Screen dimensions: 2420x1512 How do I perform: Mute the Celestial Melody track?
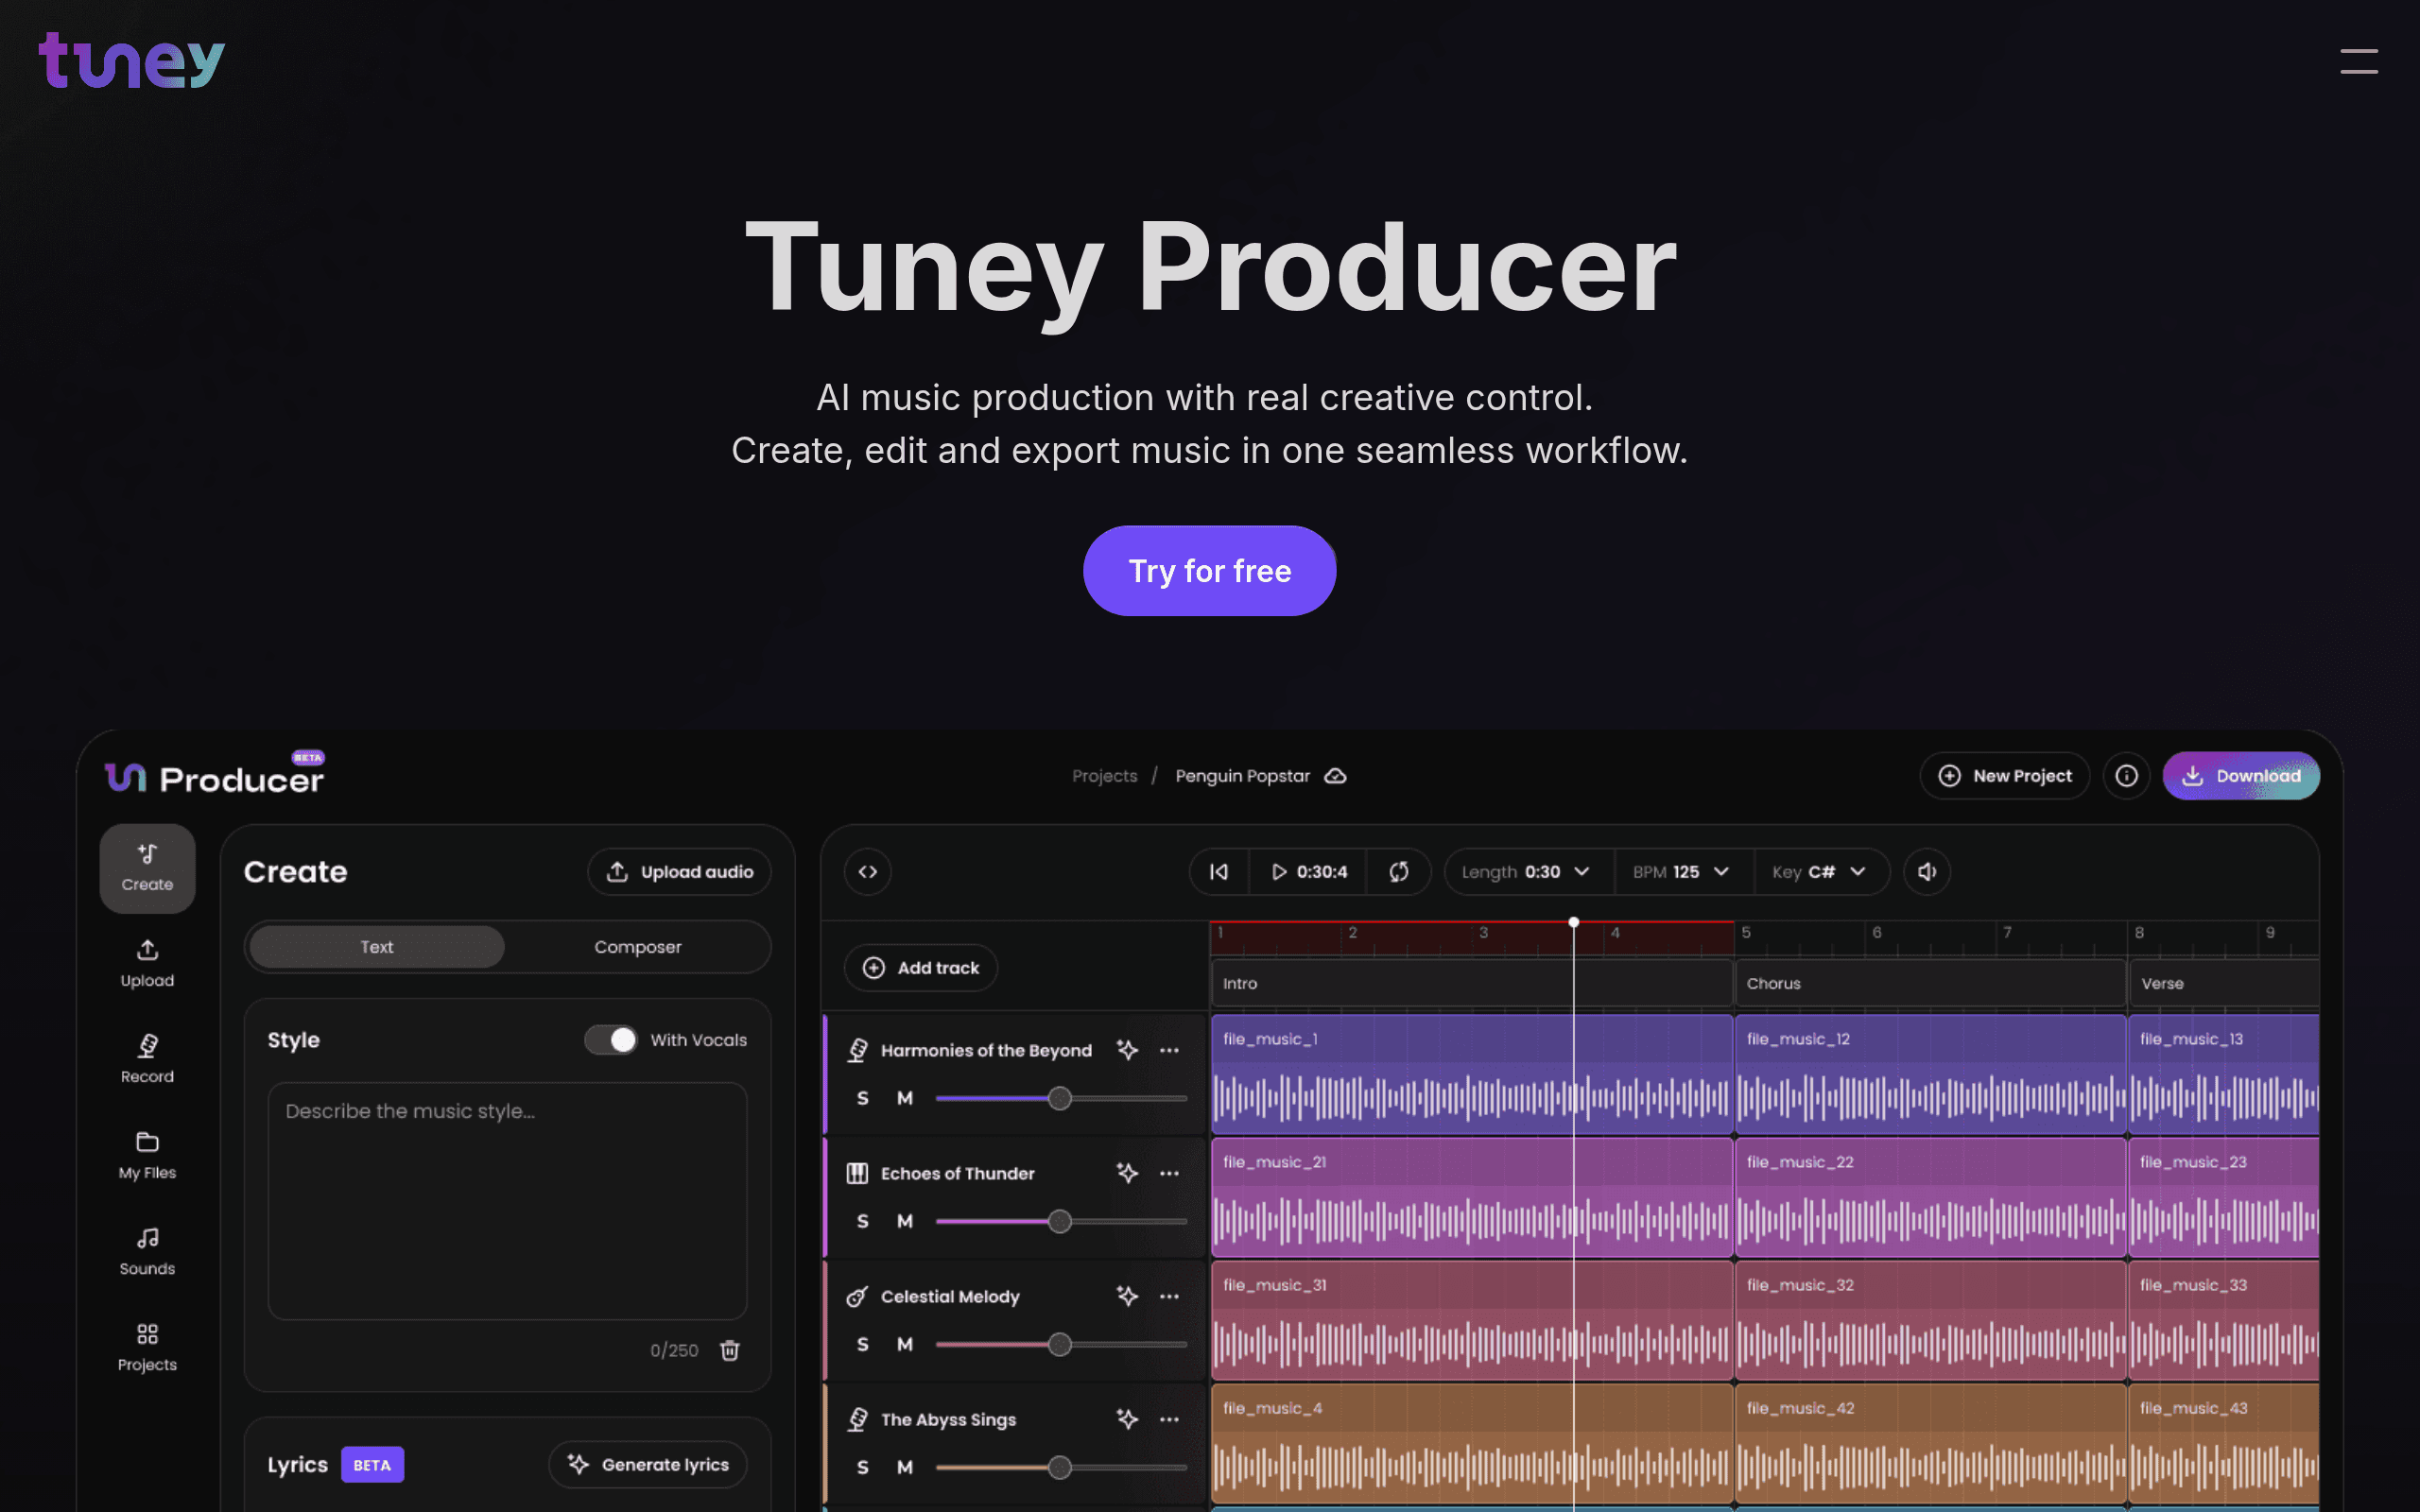pyautogui.click(x=904, y=1344)
